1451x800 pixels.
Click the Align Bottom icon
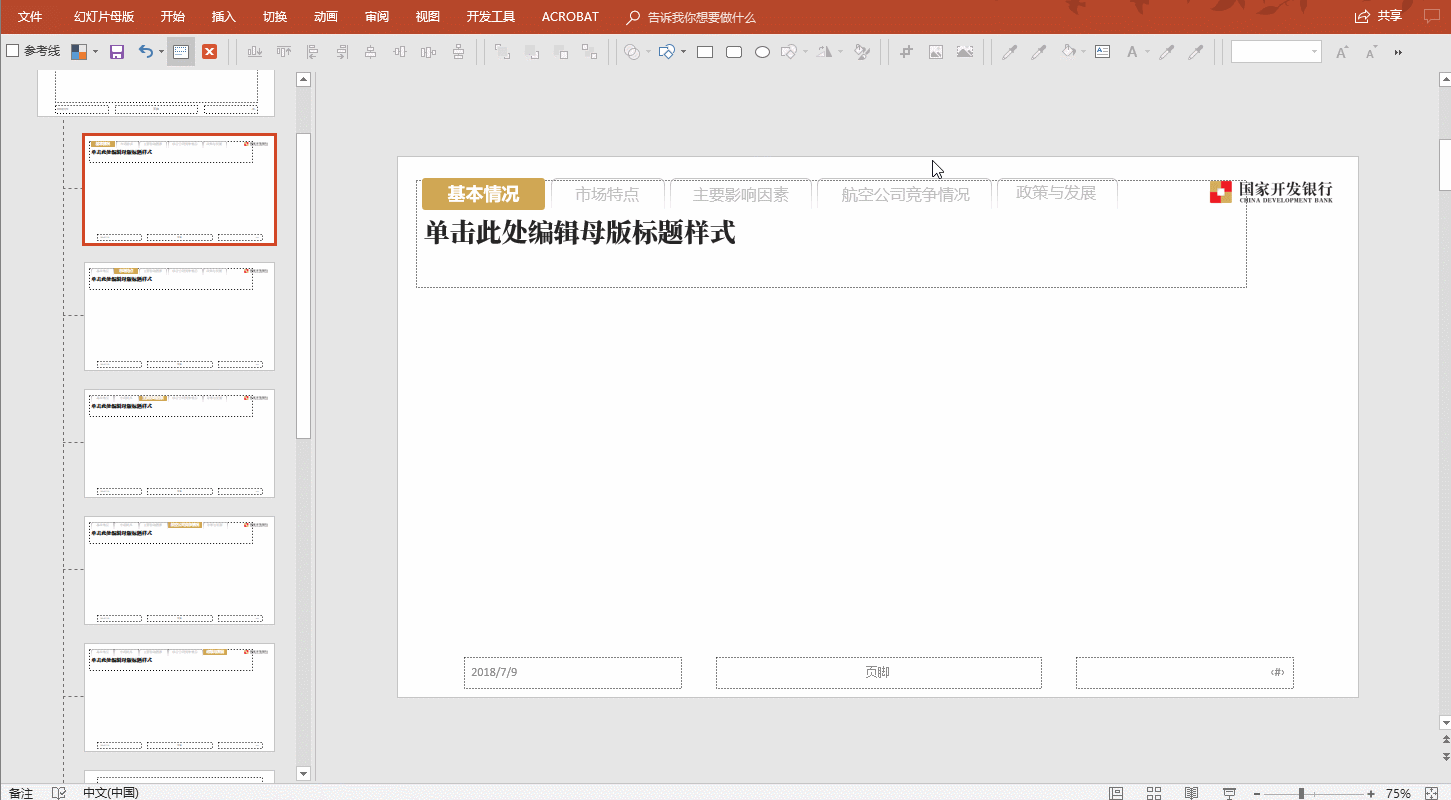click(x=255, y=52)
